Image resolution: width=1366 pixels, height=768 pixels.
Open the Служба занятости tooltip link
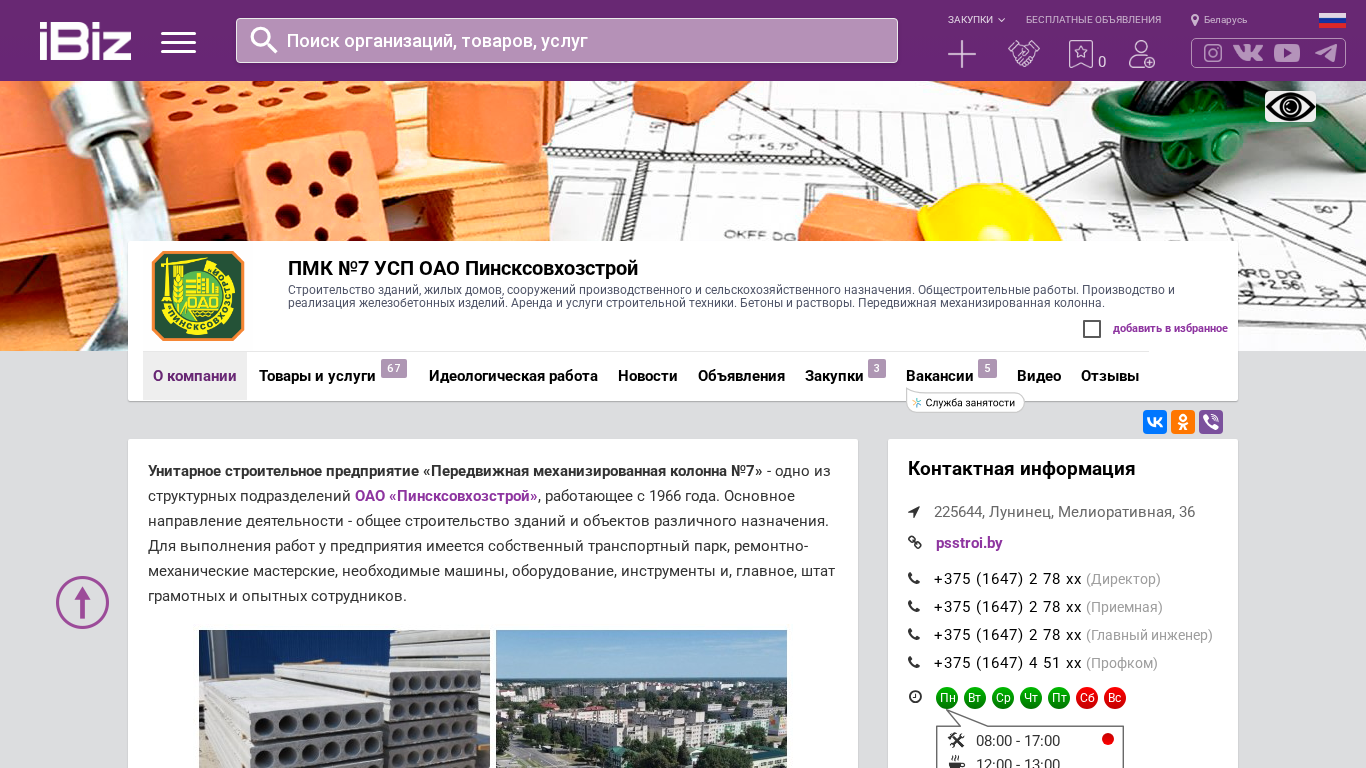[965, 402]
